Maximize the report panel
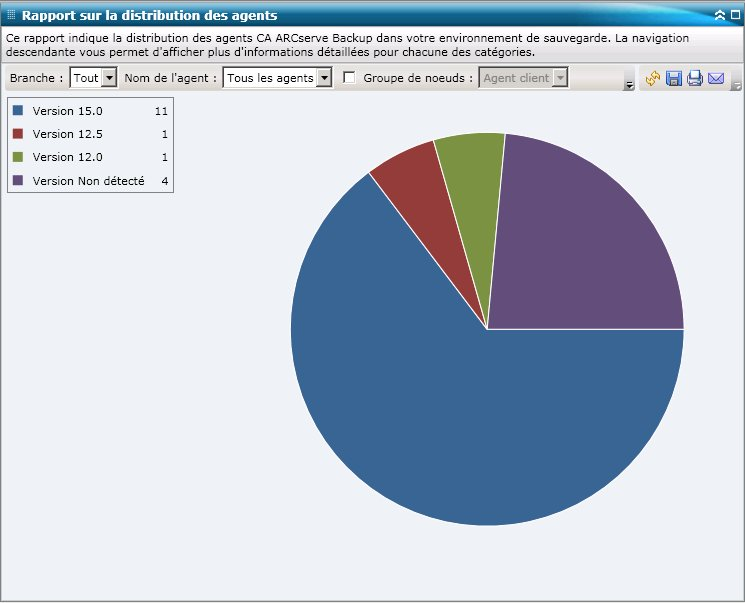The width and height of the screenshot is (745, 603). (x=734, y=16)
